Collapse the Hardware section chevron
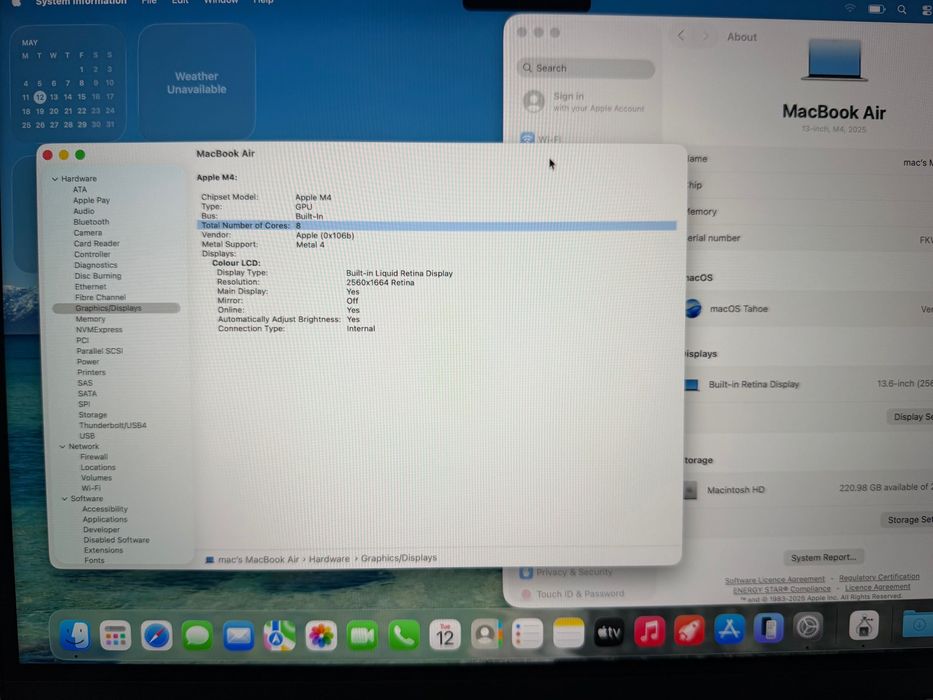The height and width of the screenshot is (700, 933). coord(55,179)
